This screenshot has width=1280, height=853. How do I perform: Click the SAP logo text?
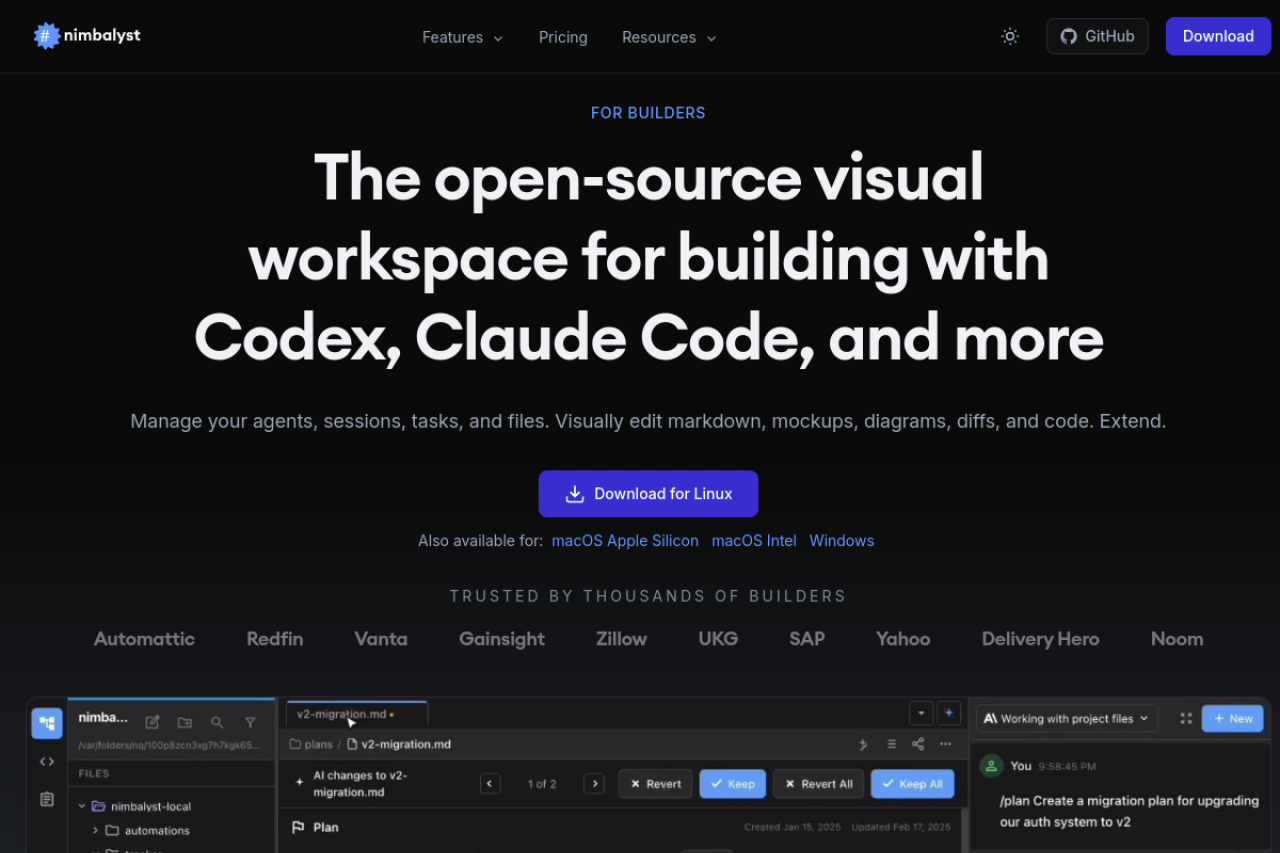click(x=807, y=639)
